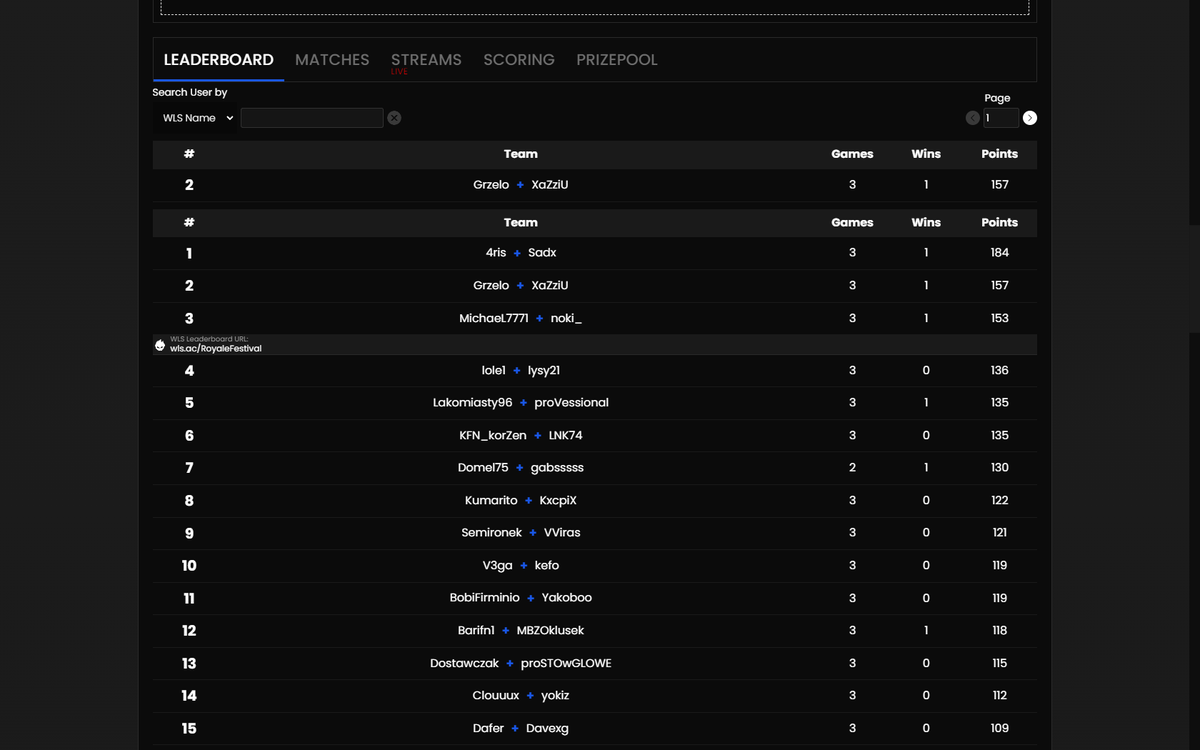Image resolution: width=1200 pixels, height=750 pixels.
Task: Click player Kumarito in rank 8
Action: [491, 501]
